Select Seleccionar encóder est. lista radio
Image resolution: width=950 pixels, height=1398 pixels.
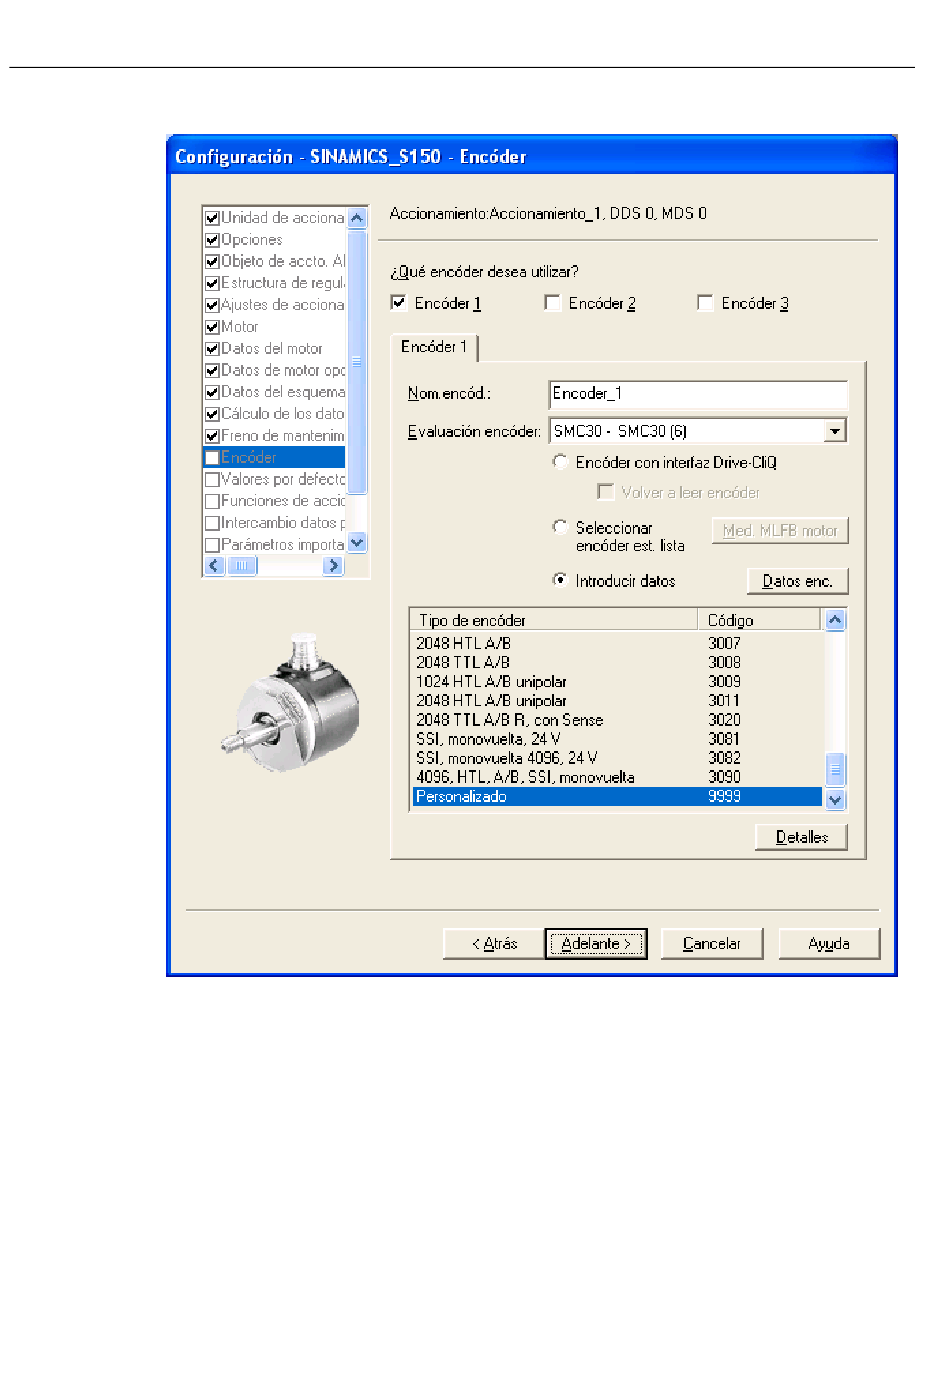[560, 527]
